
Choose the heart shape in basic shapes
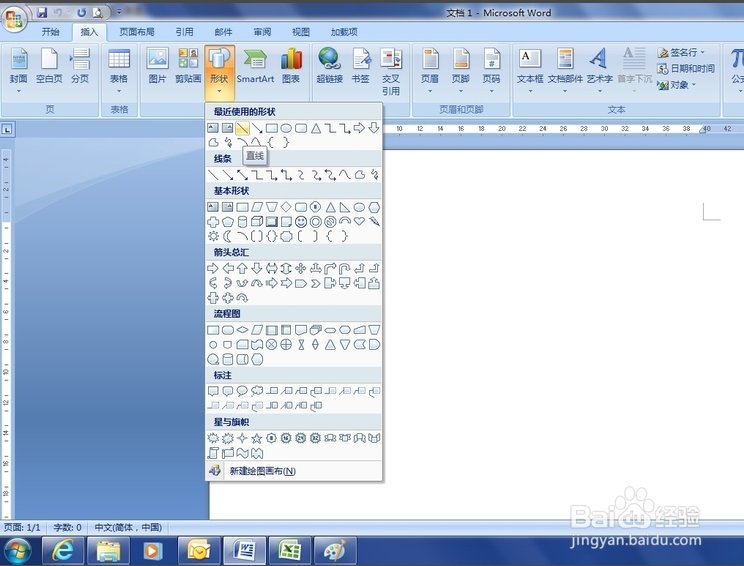point(359,221)
